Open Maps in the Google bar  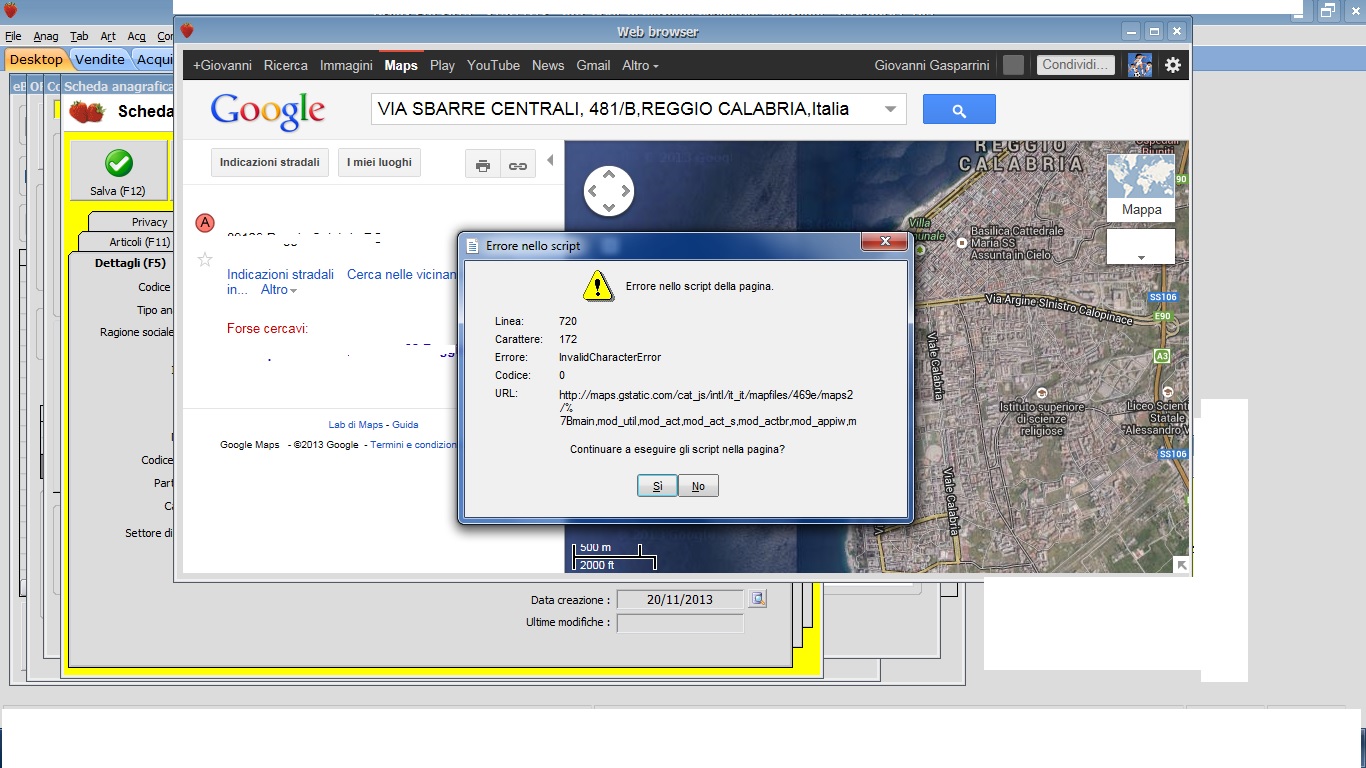coord(401,65)
